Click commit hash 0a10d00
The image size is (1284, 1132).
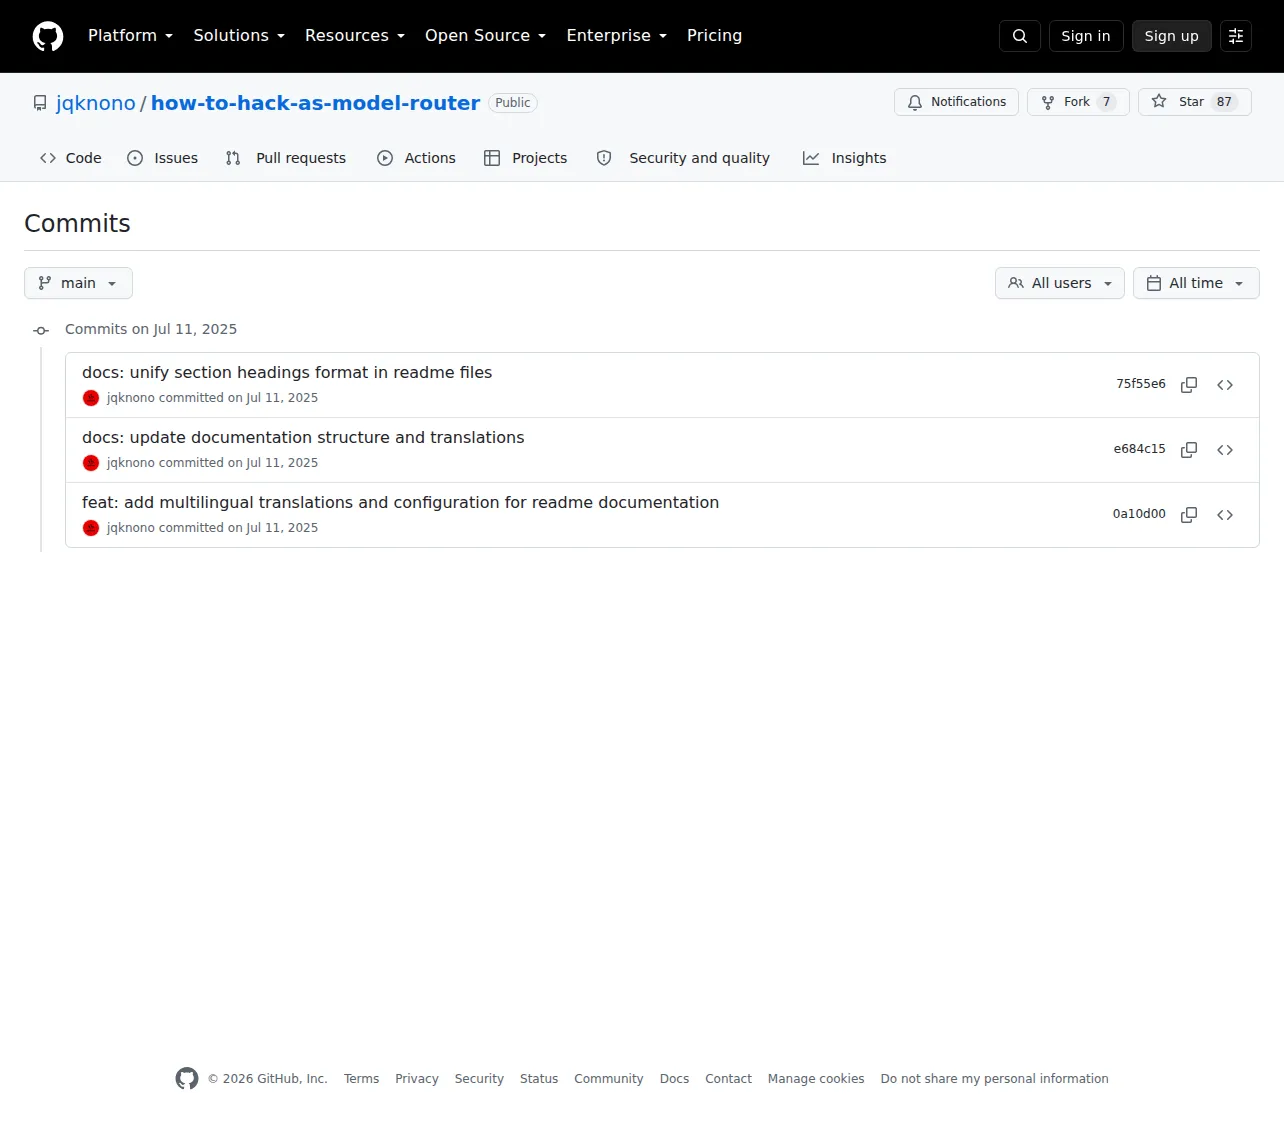coord(1139,514)
